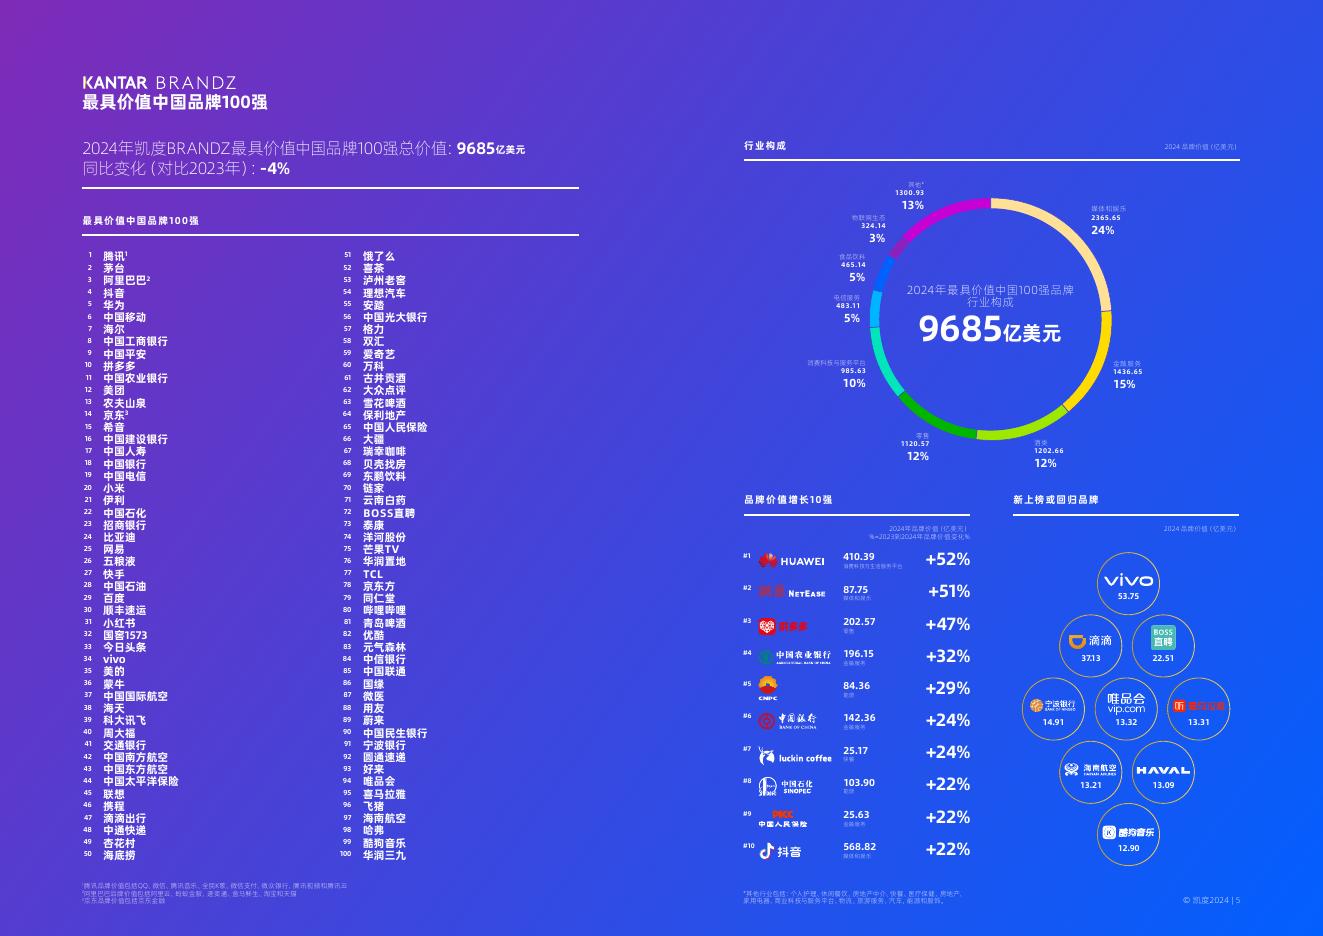The width and height of the screenshot is (1323, 936).
Task: Click 饿了么 at rank 51 in the list
Action: [379, 256]
